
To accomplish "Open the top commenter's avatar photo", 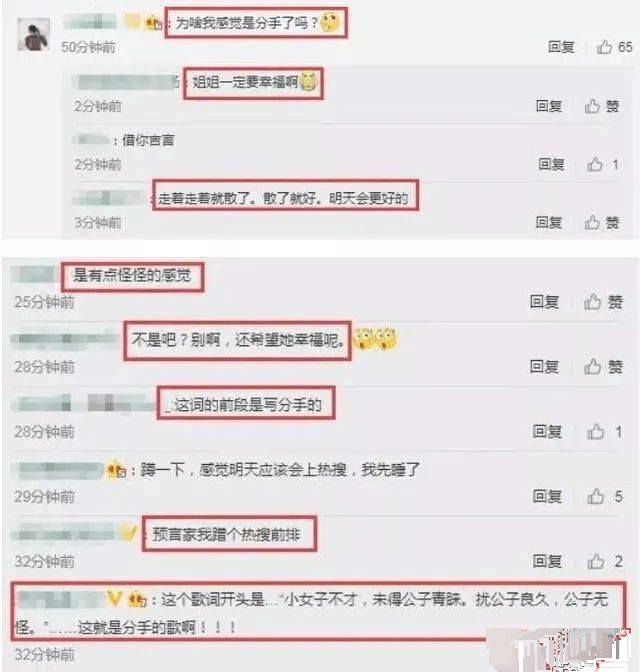I will coord(33,35).
